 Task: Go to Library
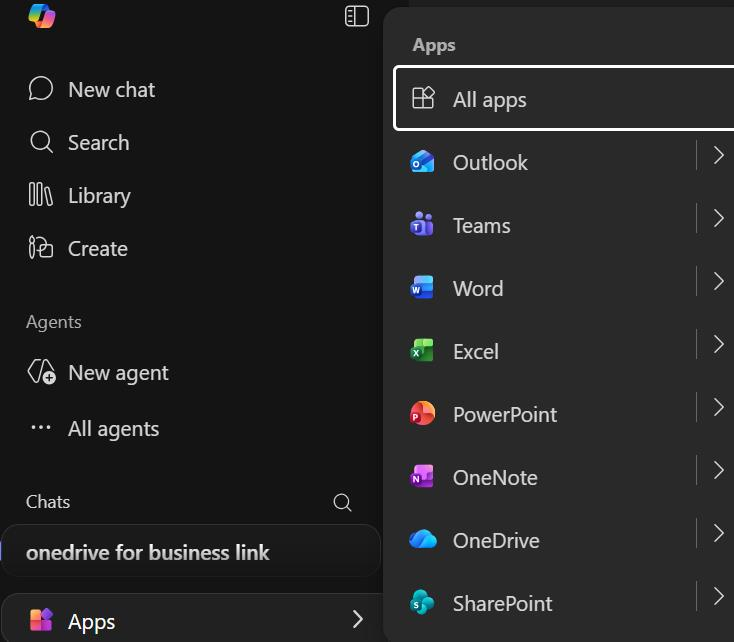(99, 196)
